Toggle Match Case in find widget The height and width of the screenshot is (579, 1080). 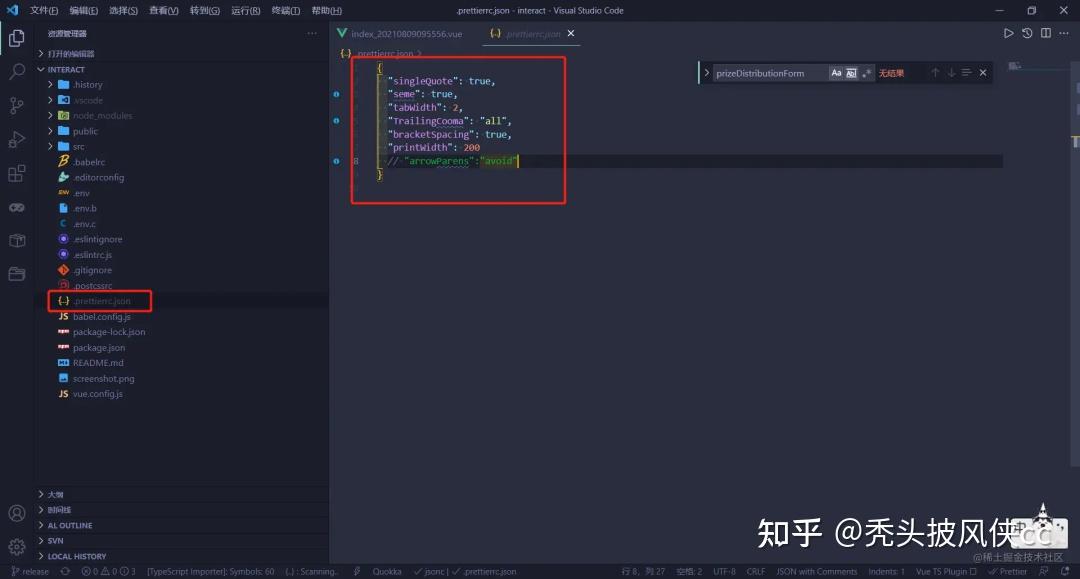pyautogui.click(x=836, y=73)
